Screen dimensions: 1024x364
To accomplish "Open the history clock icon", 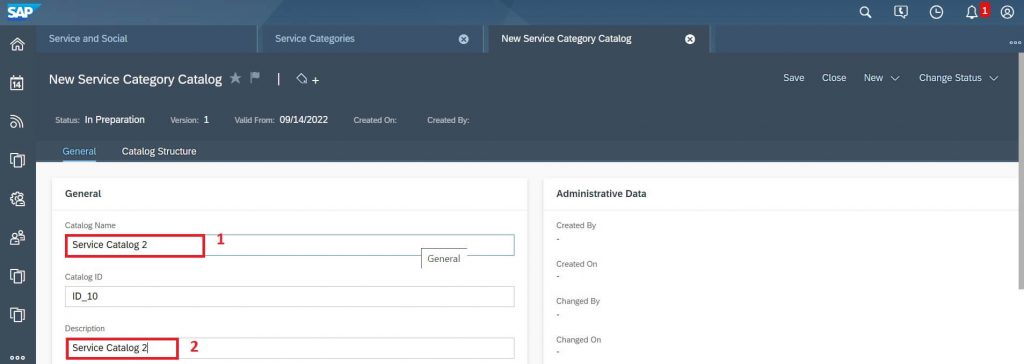I will [x=936, y=12].
